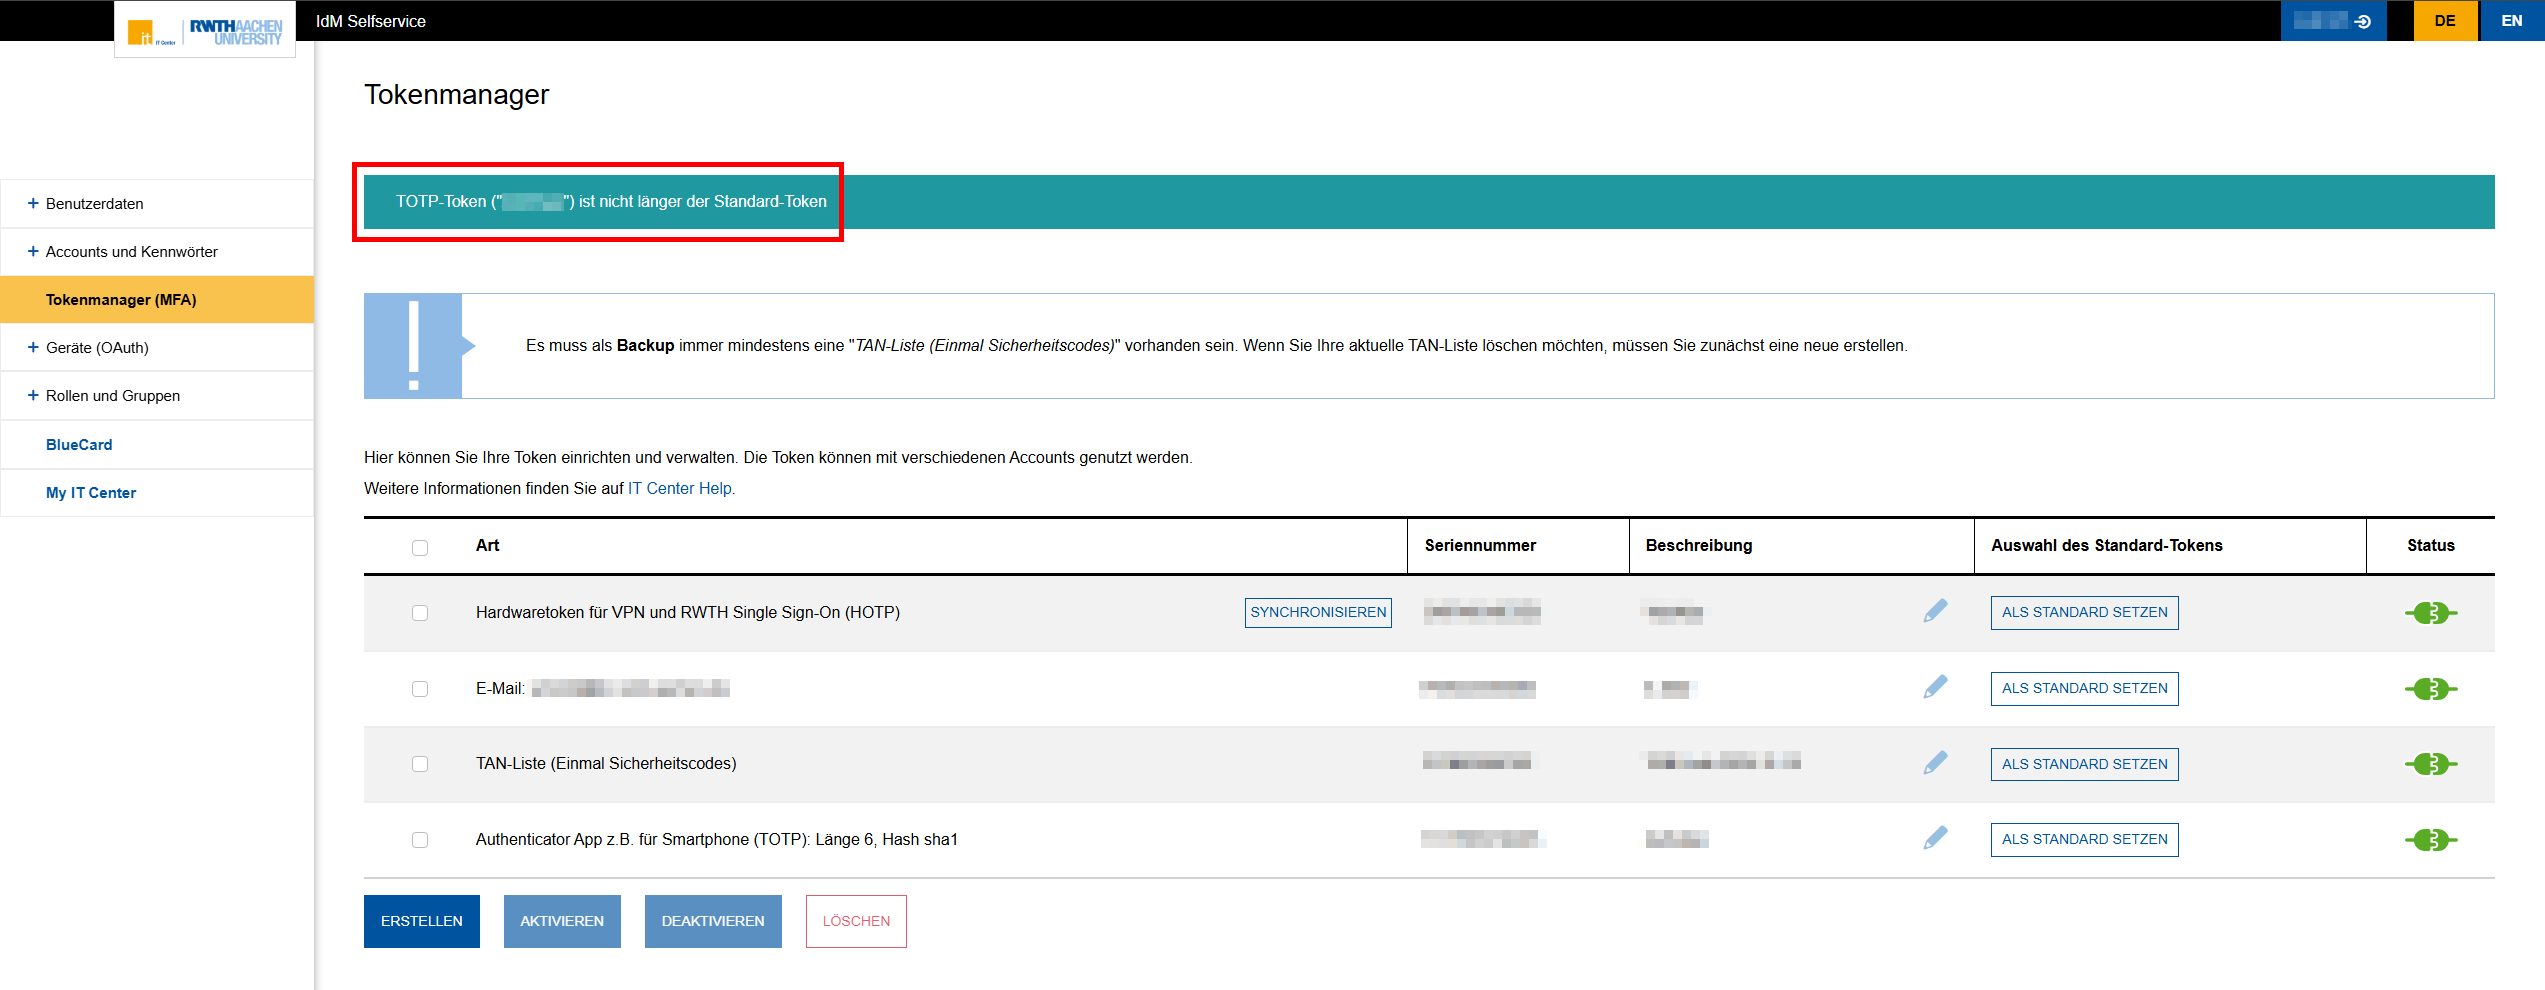Click the ERSTELLEN button
The width and height of the screenshot is (2545, 990).
click(421, 921)
